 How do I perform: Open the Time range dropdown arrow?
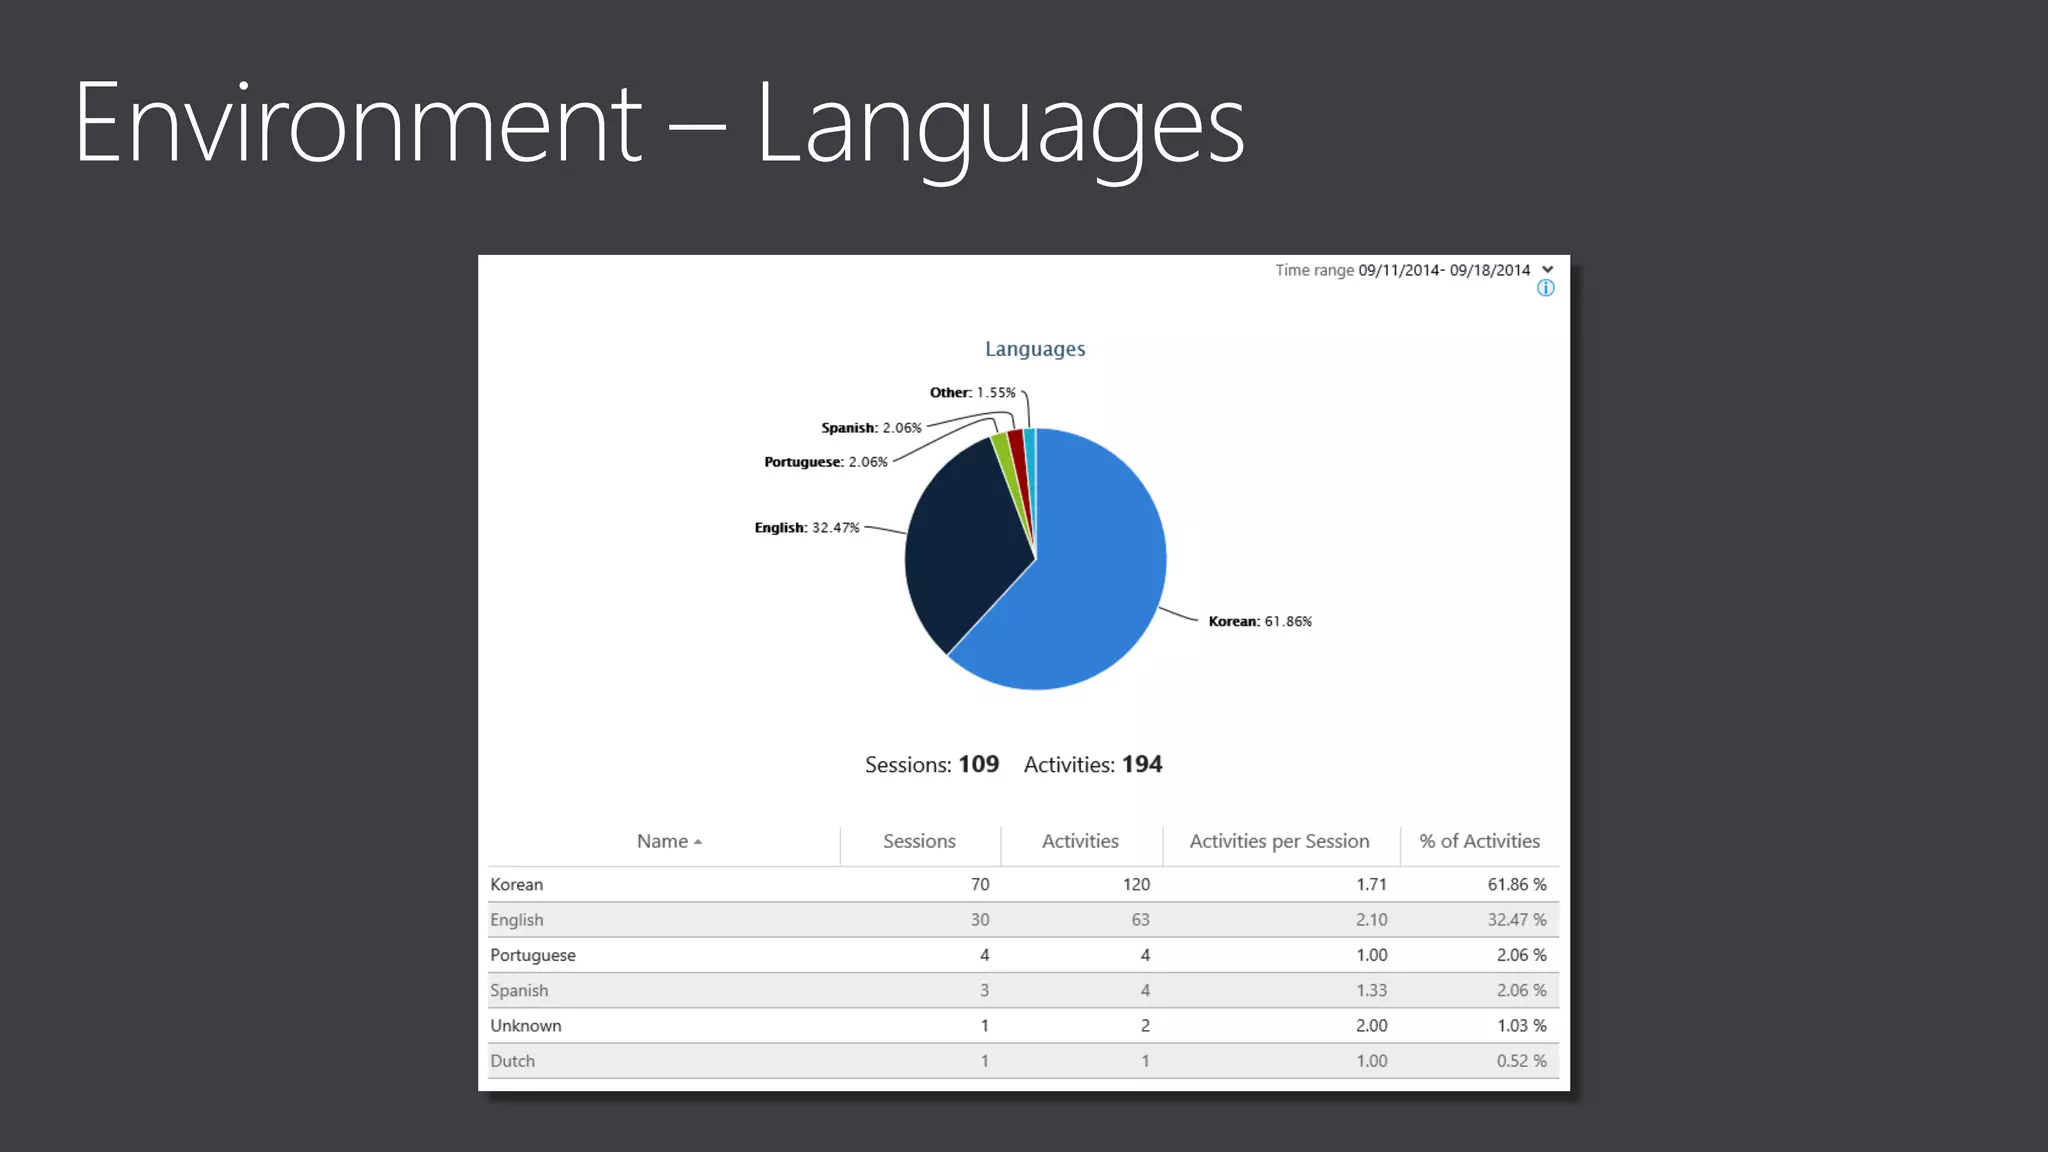point(1547,270)
